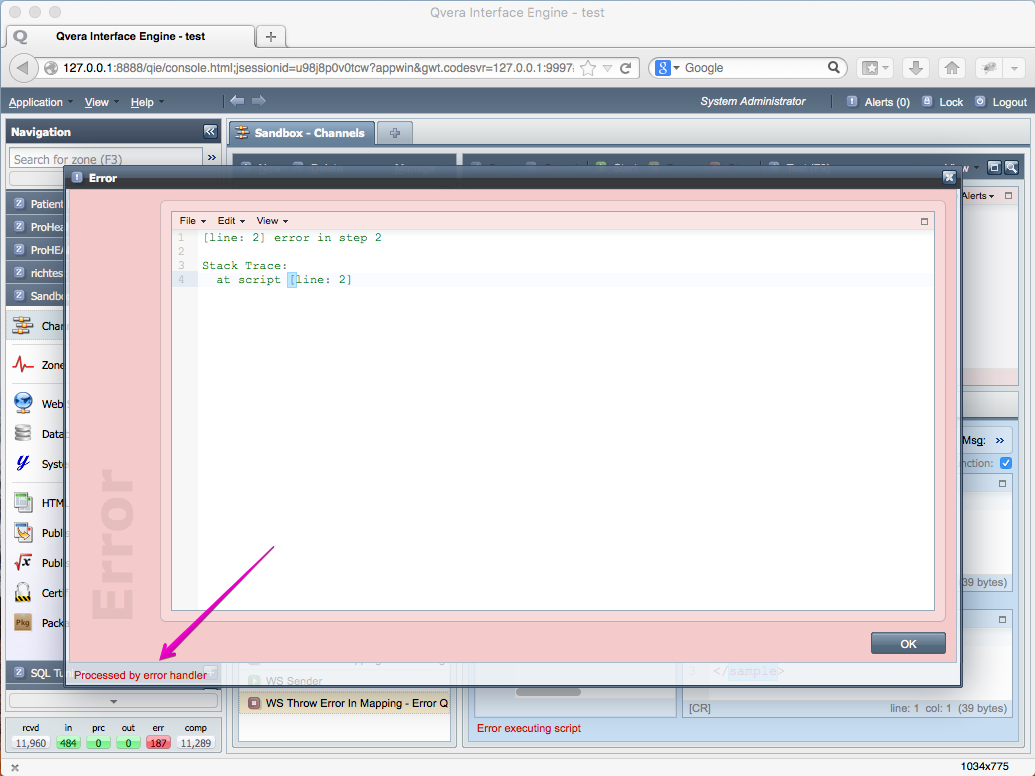
Task: Click the search magnifier icon top-right panel
Action: (x=1011, y=168)
